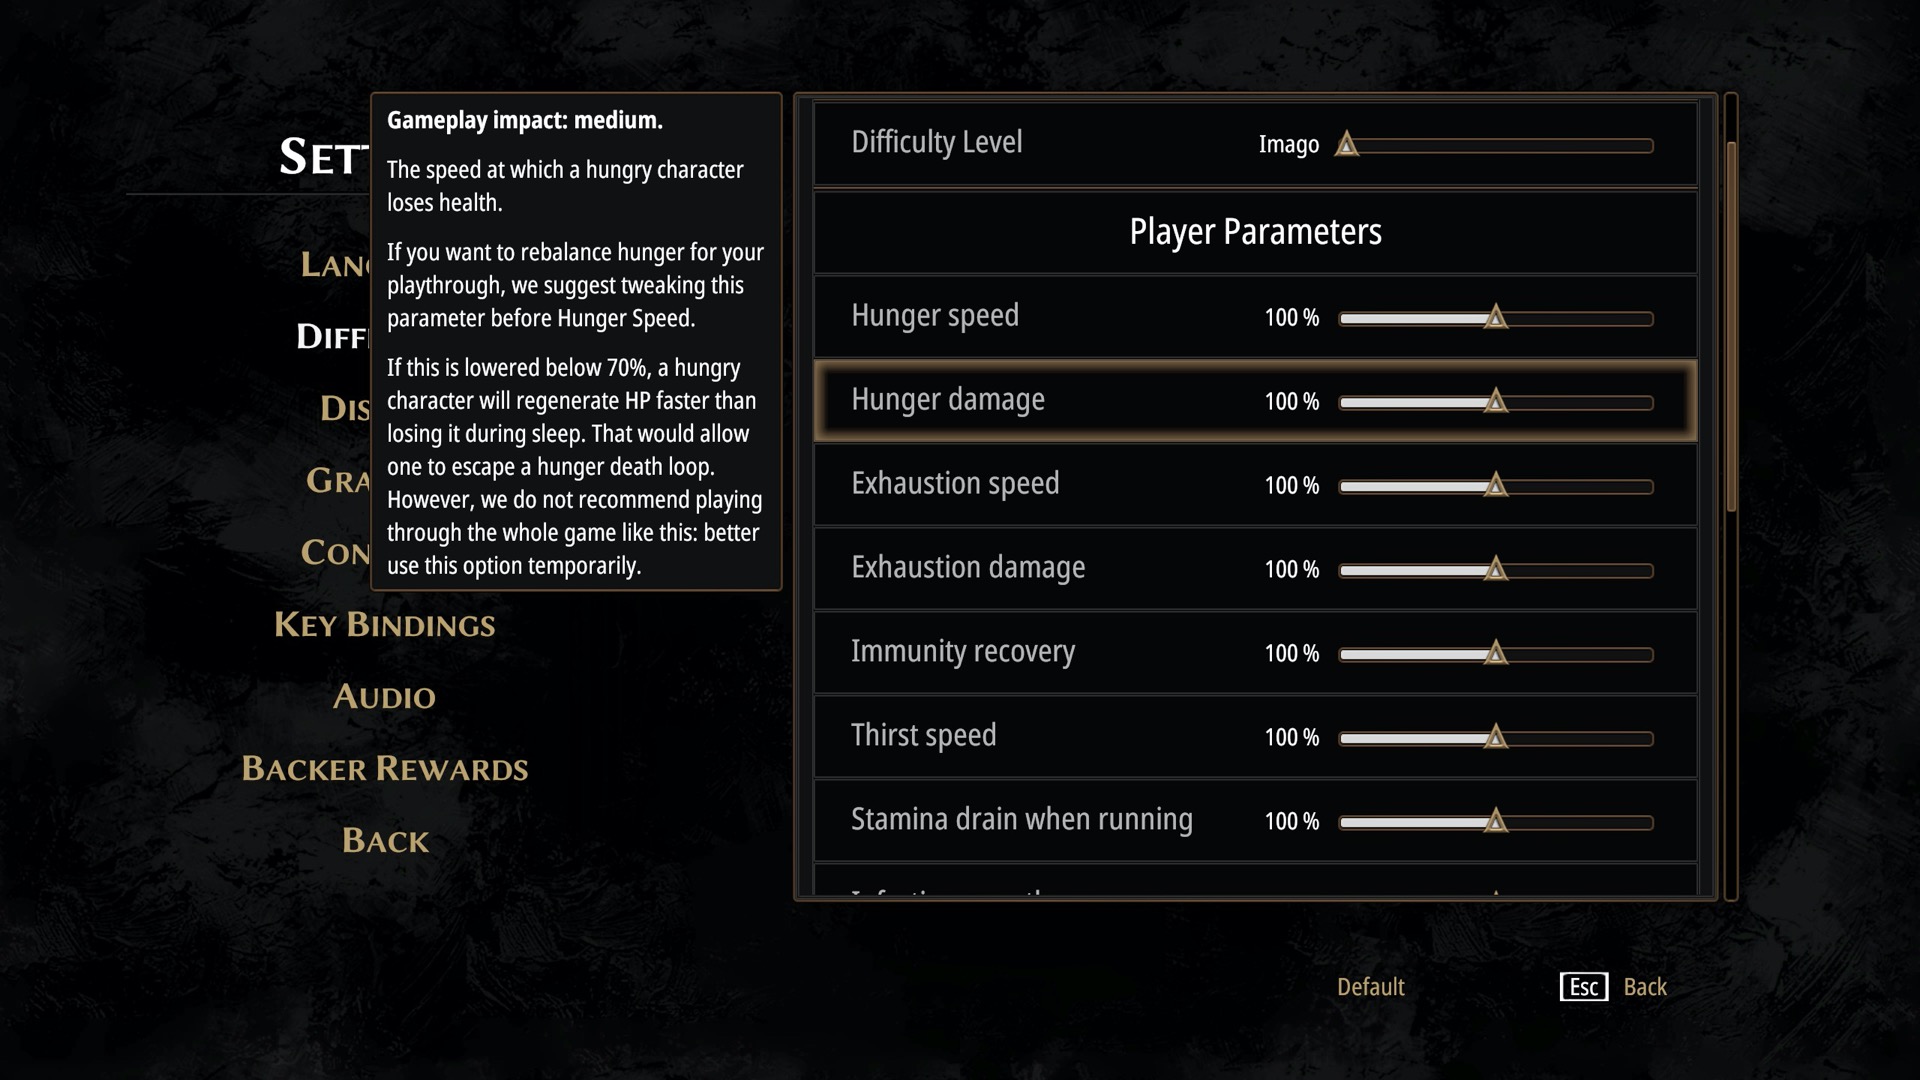Click the Exhaustion damage slider triangle handle
The image size is (1920, 1080).
[1495, 569]
